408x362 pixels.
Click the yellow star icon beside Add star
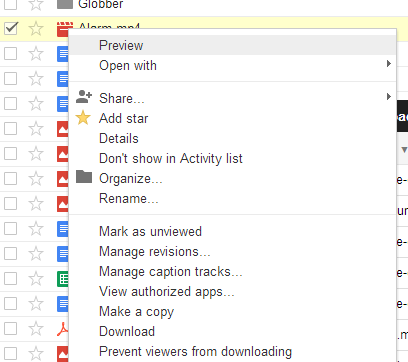click(83, 118)
